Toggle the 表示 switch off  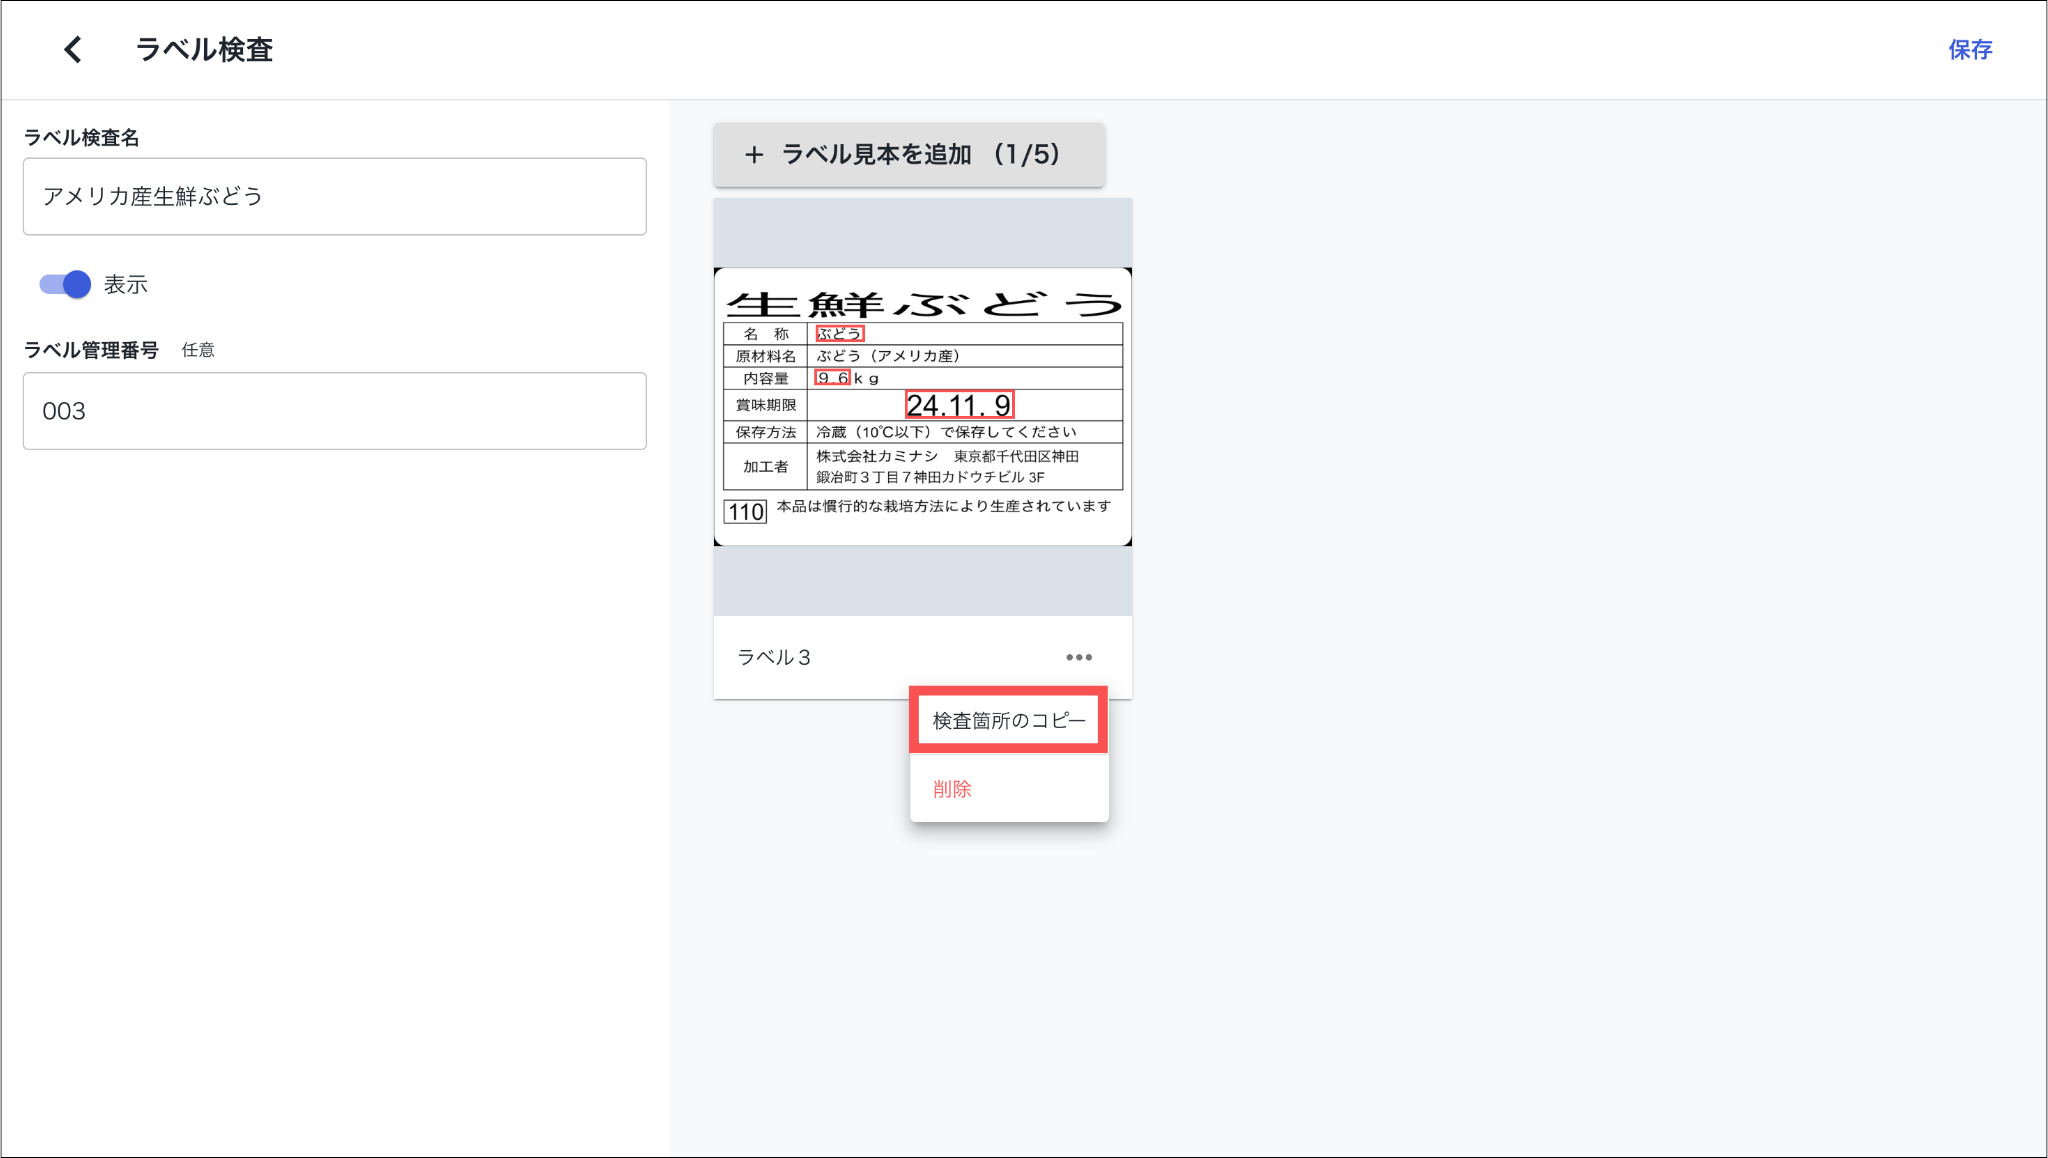click(x=65, y=285)
